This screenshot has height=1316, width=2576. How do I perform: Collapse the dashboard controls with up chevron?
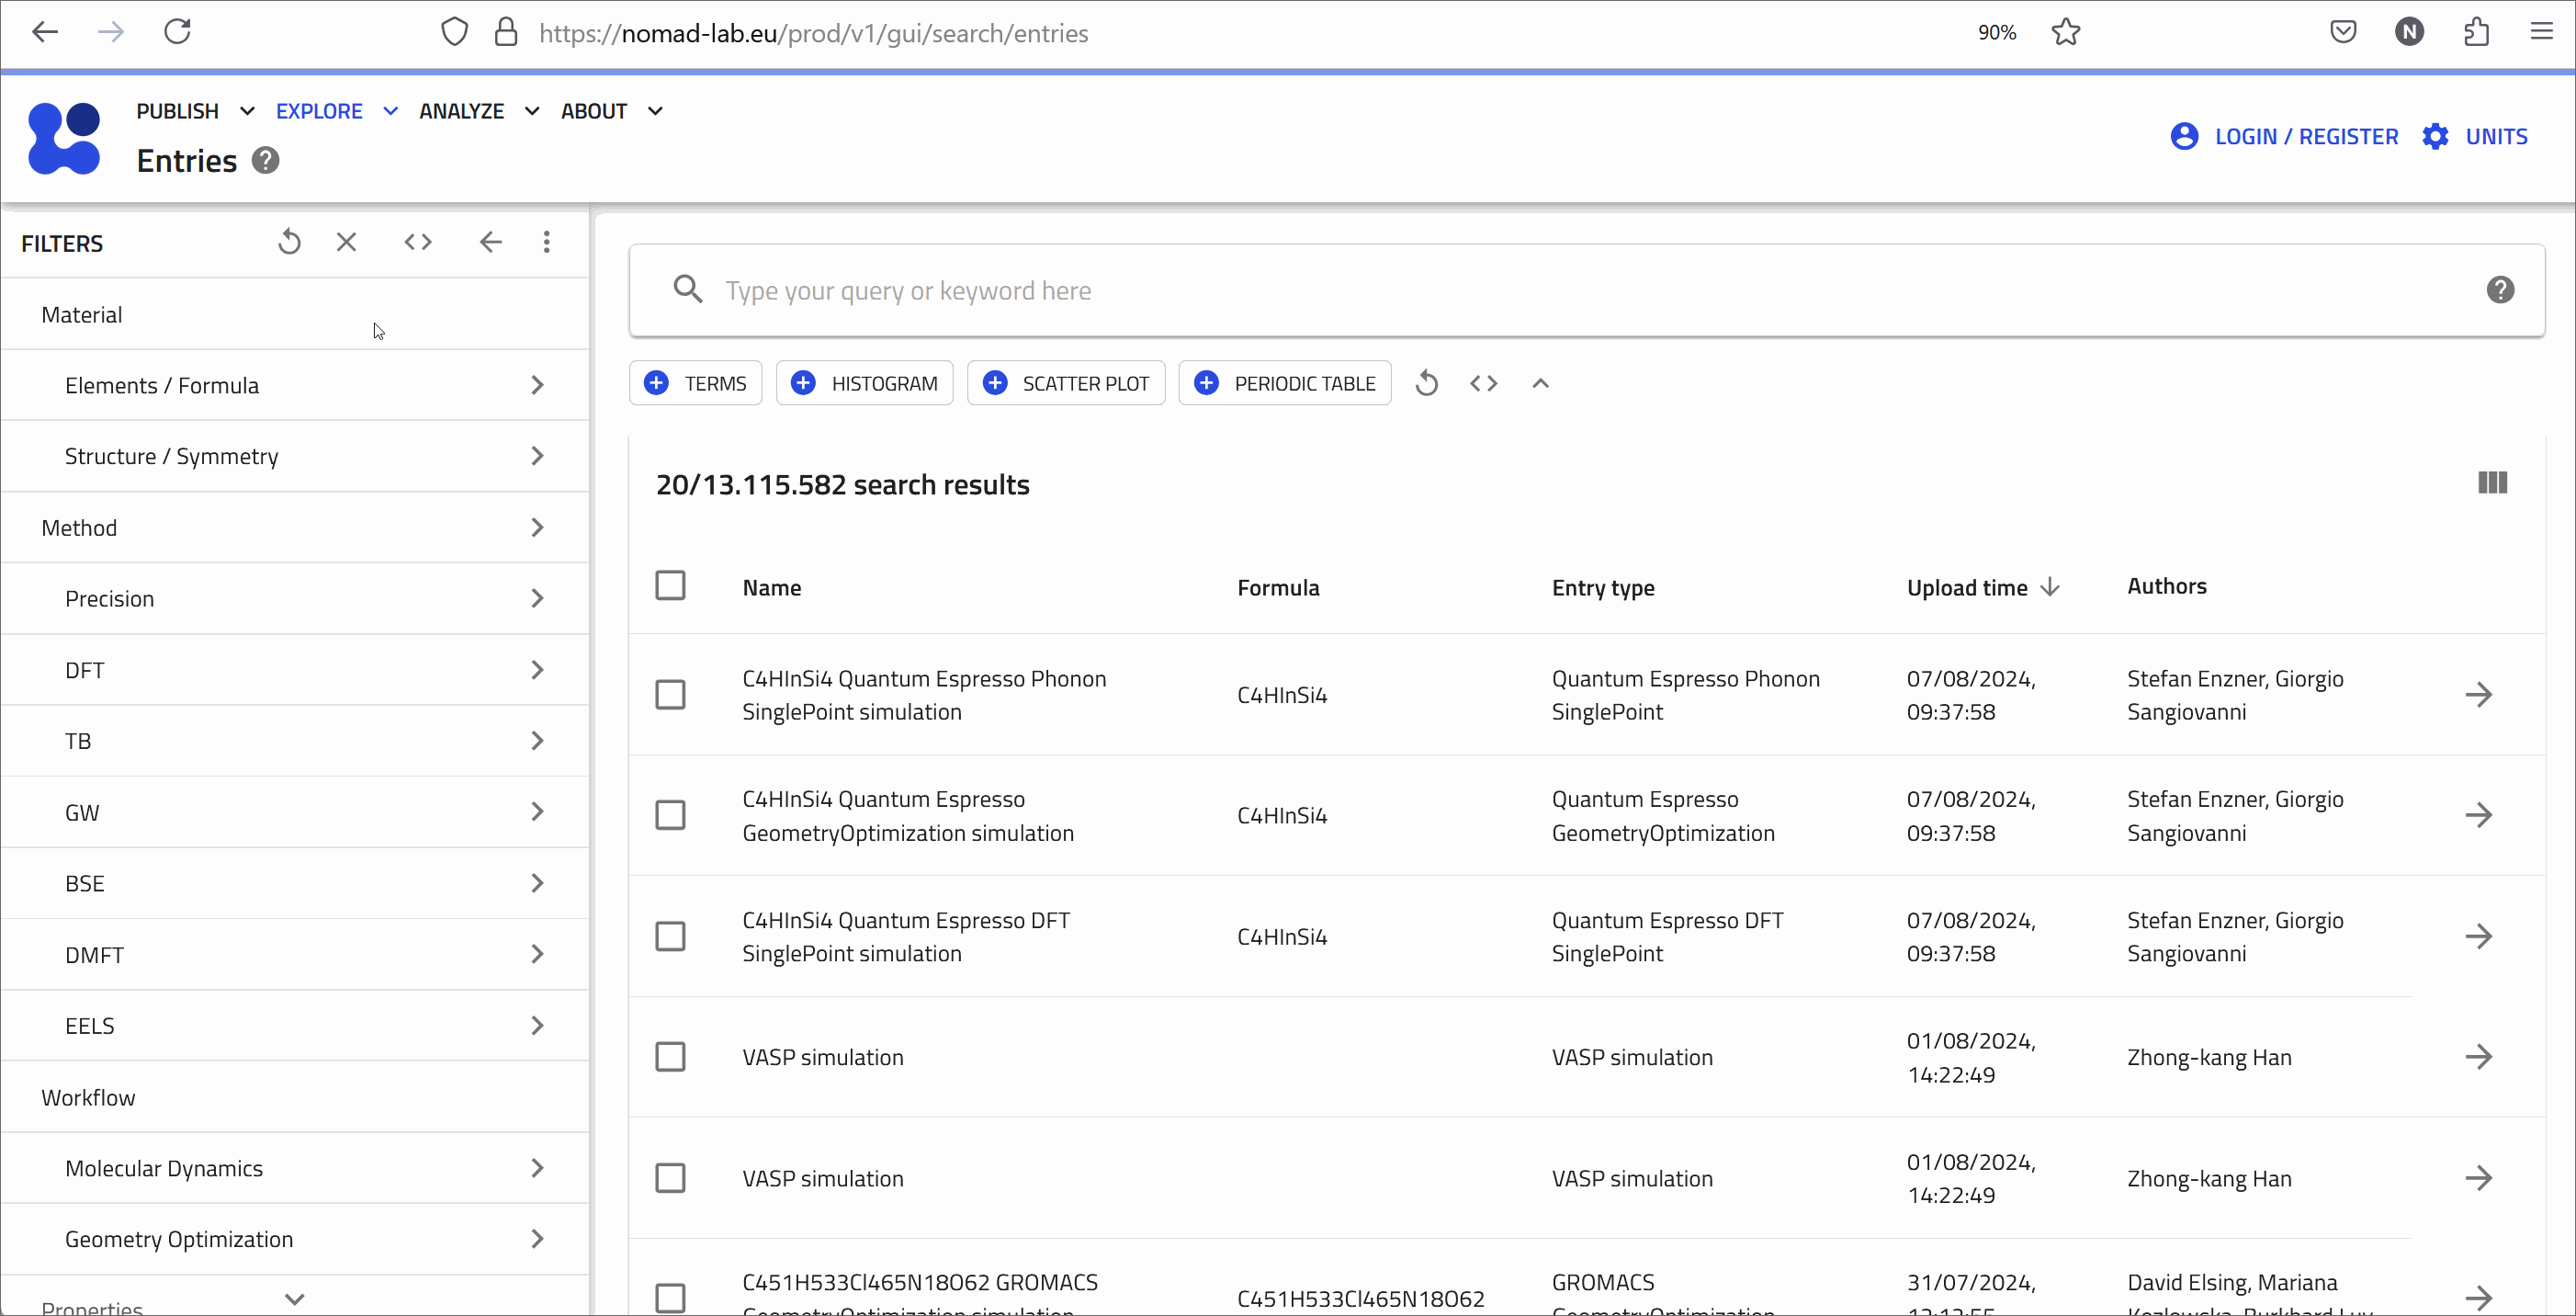pos(1541,383)
